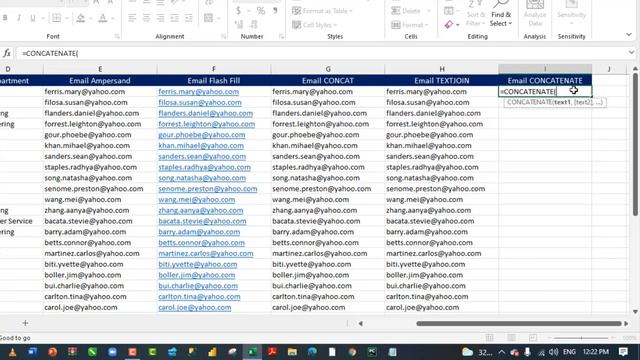Expand the formula bar

[631, 53]
